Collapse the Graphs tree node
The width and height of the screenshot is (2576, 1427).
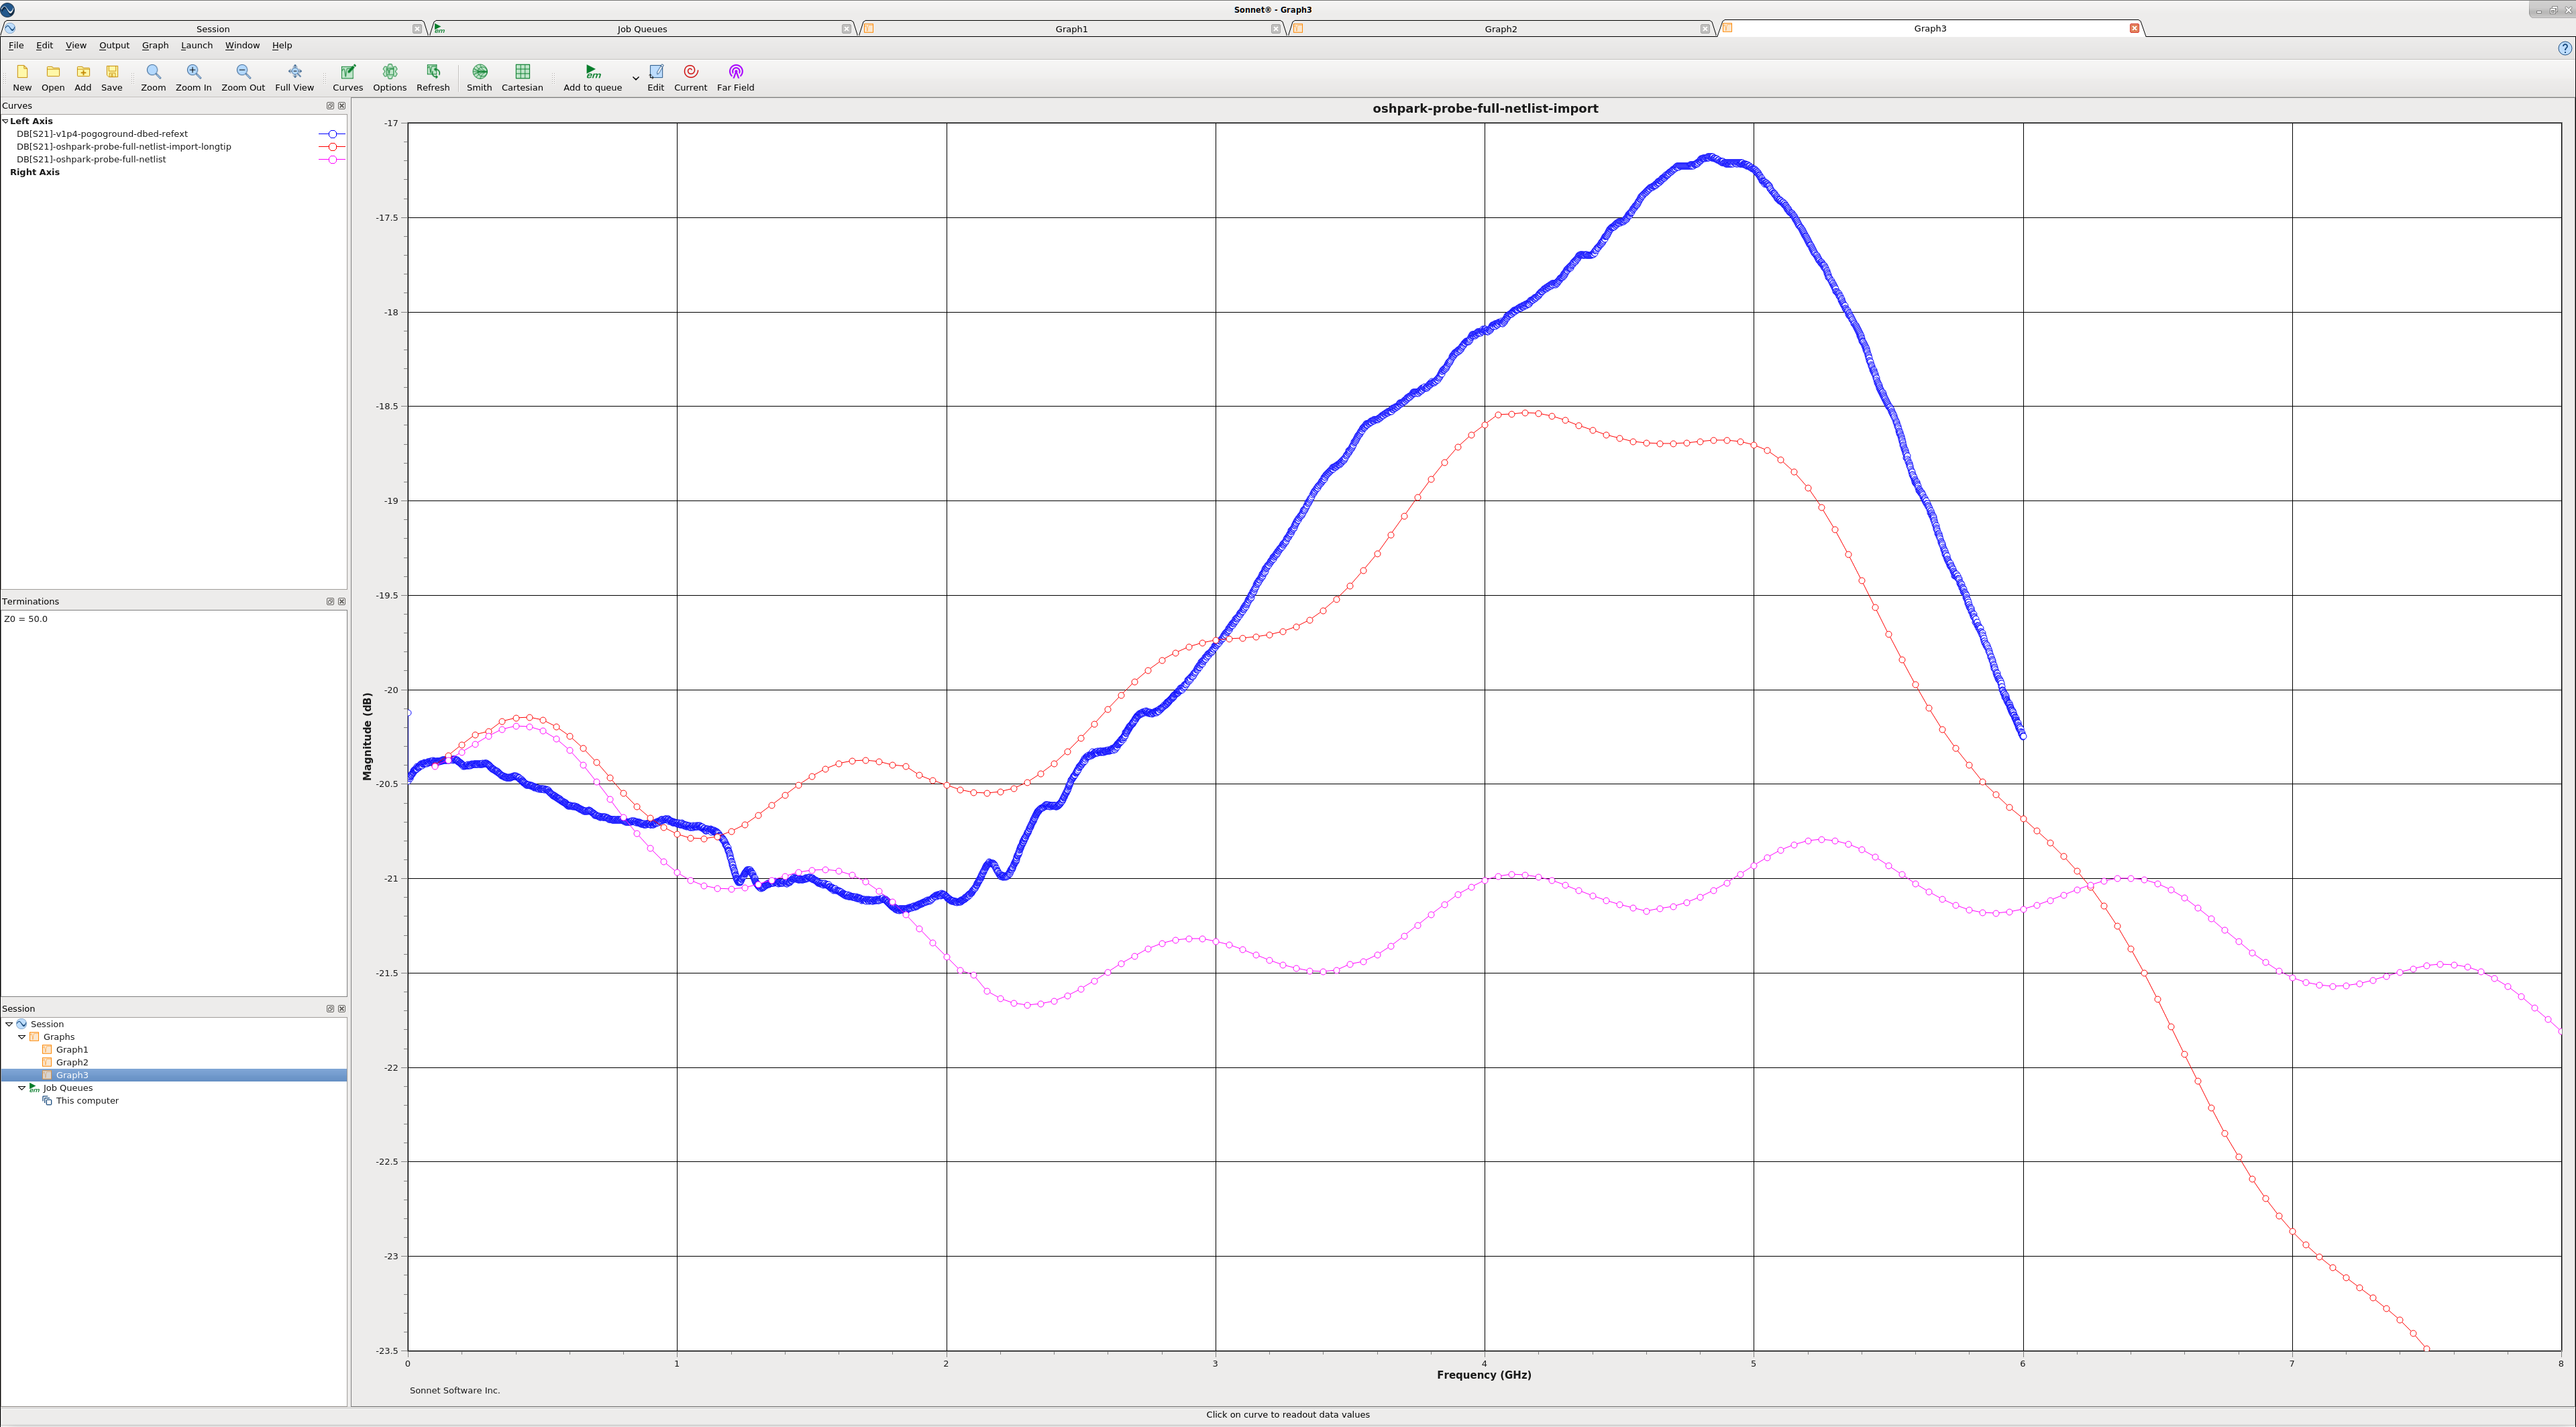coord(22,1037)
